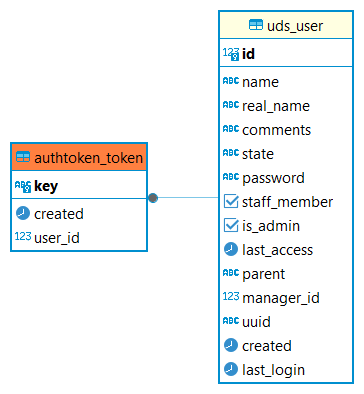Select the last_access column text
The height and width of the screenshot is (394, 364).
click(x=278, y=250)
